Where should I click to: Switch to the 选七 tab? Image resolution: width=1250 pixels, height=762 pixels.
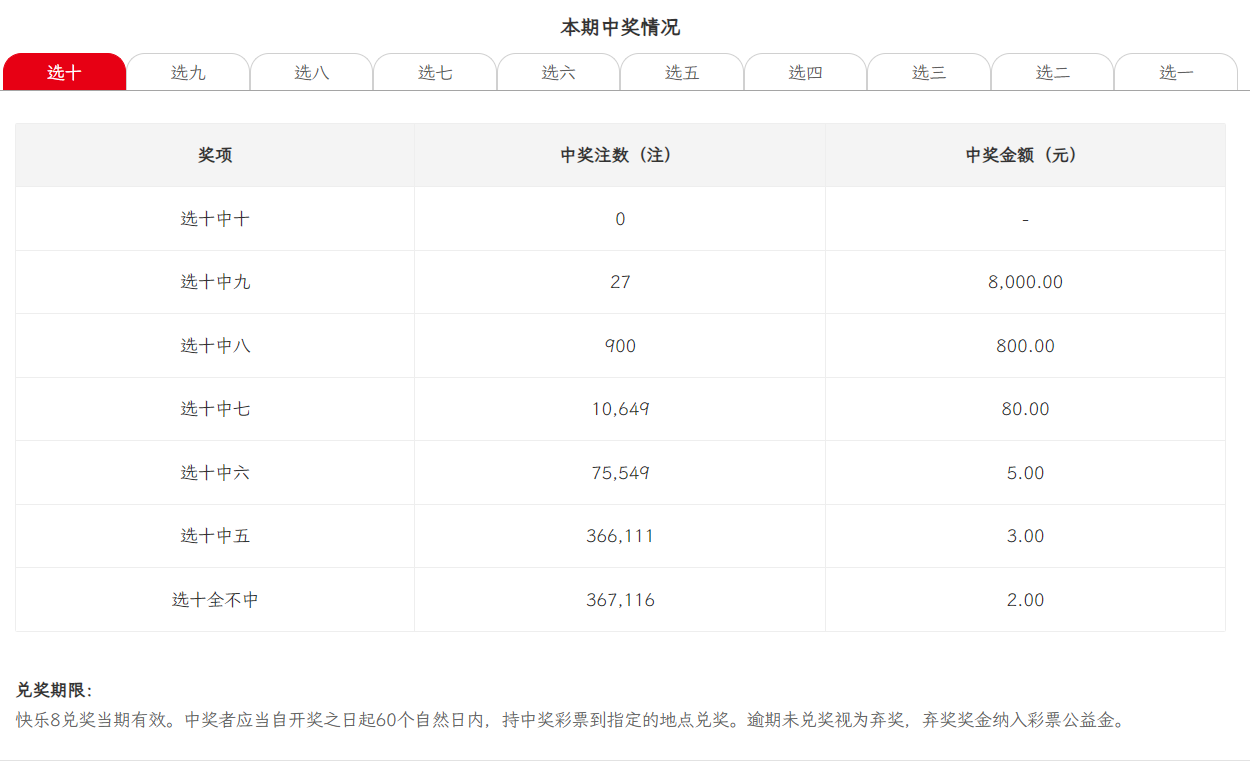435,72
